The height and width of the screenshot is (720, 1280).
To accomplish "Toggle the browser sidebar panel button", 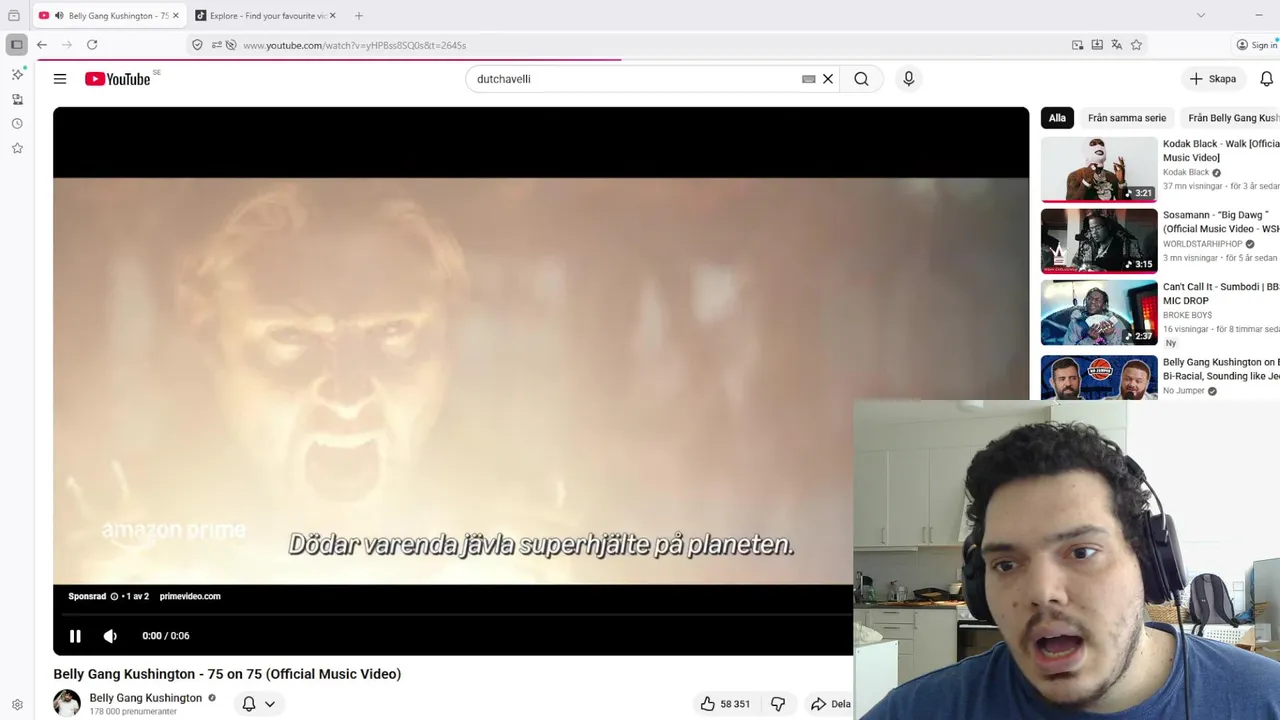I will point(17,45).
